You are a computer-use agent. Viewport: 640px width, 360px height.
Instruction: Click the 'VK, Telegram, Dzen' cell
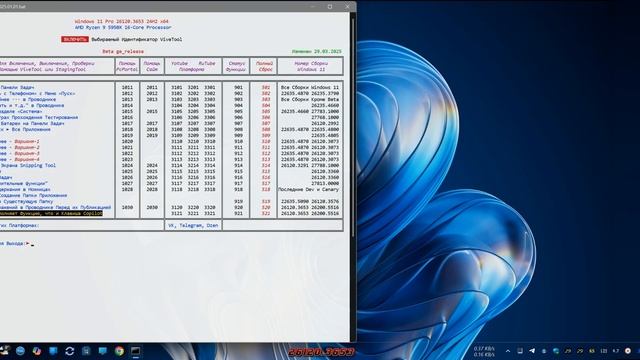[193, 225]
